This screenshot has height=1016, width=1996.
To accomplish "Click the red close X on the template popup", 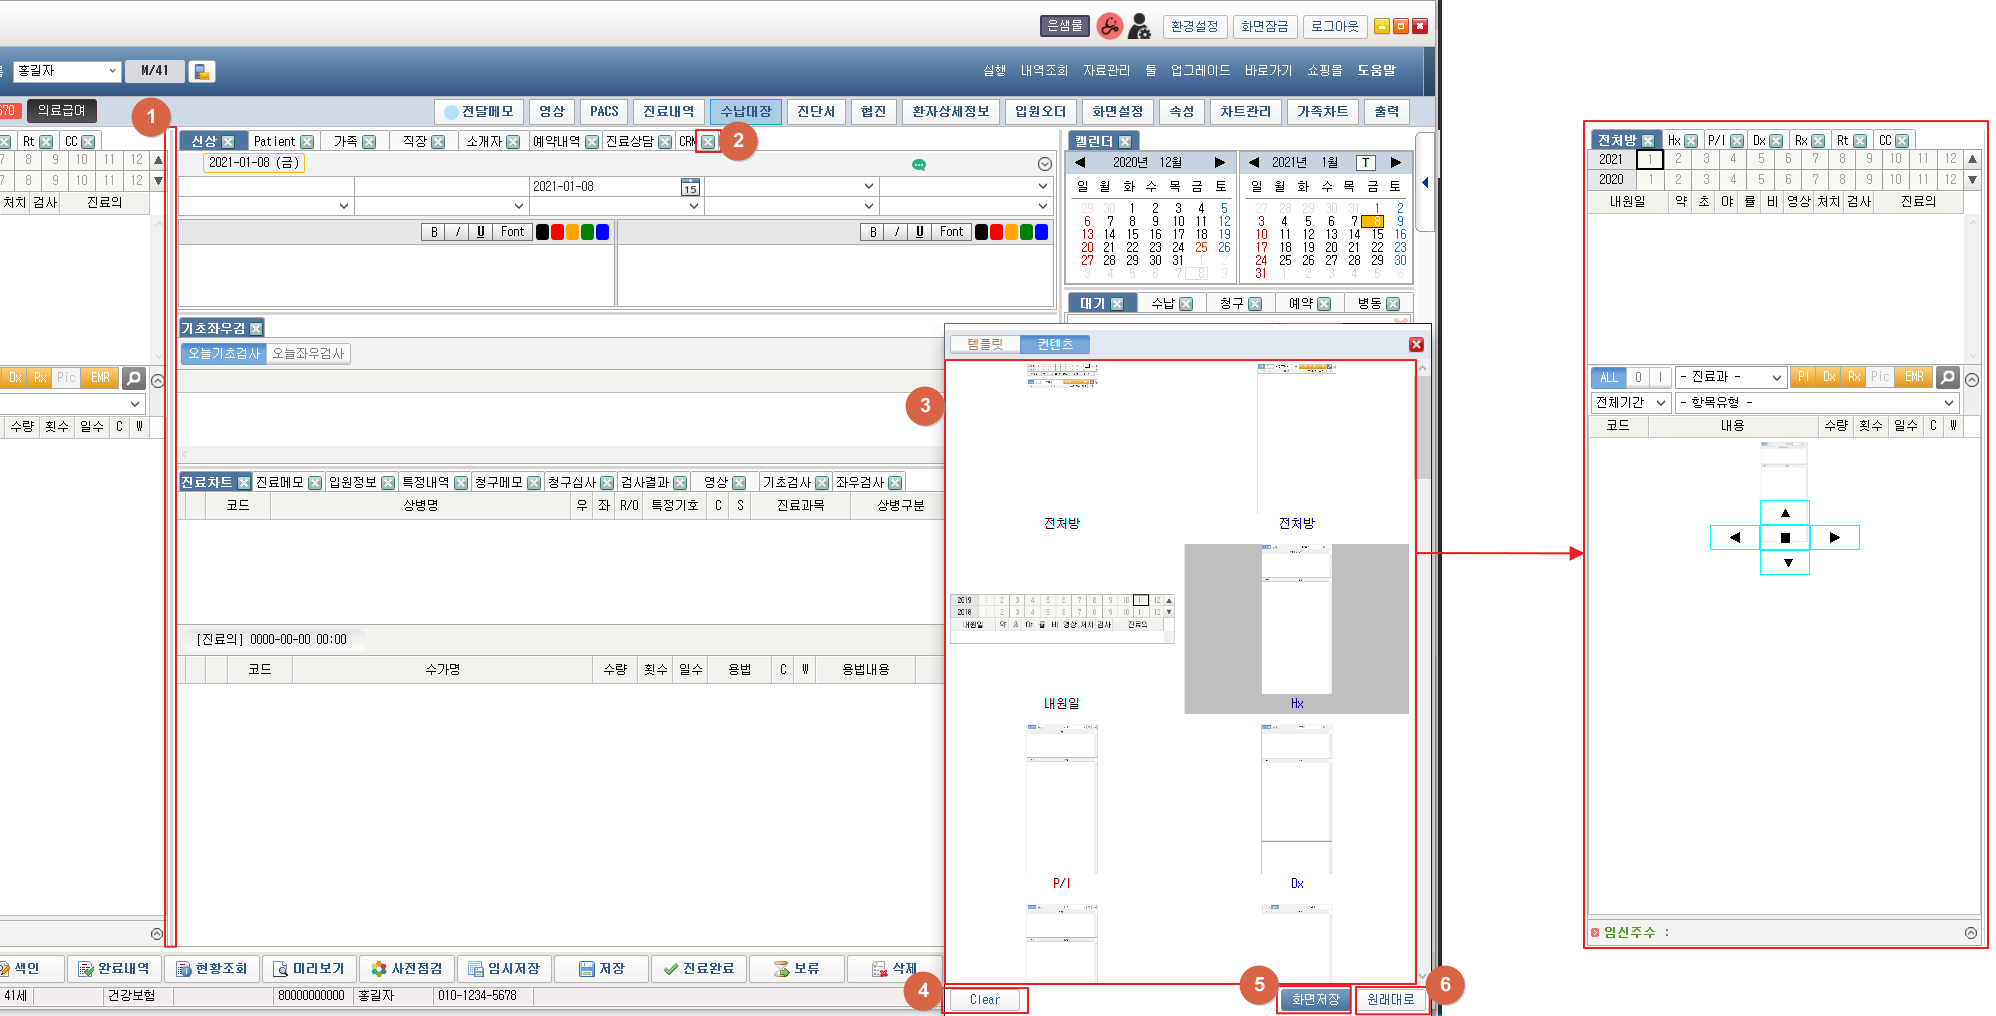I will (1416, 345).
